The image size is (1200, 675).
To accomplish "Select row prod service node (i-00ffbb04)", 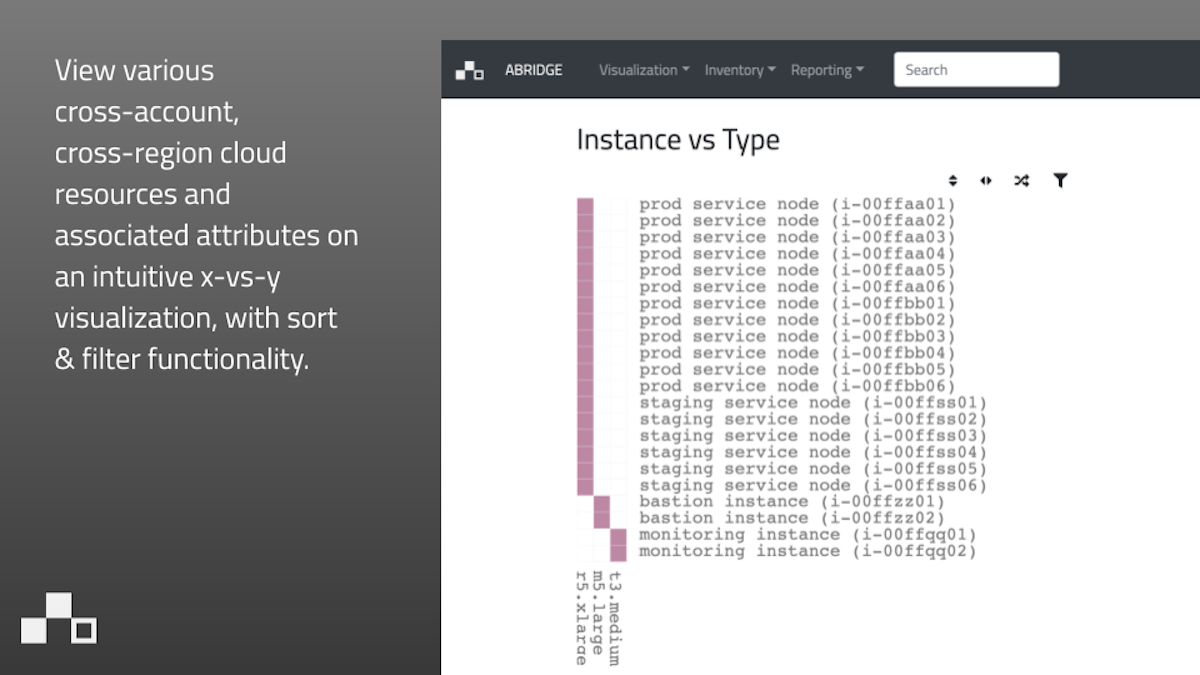I will (x=797, y=353).
